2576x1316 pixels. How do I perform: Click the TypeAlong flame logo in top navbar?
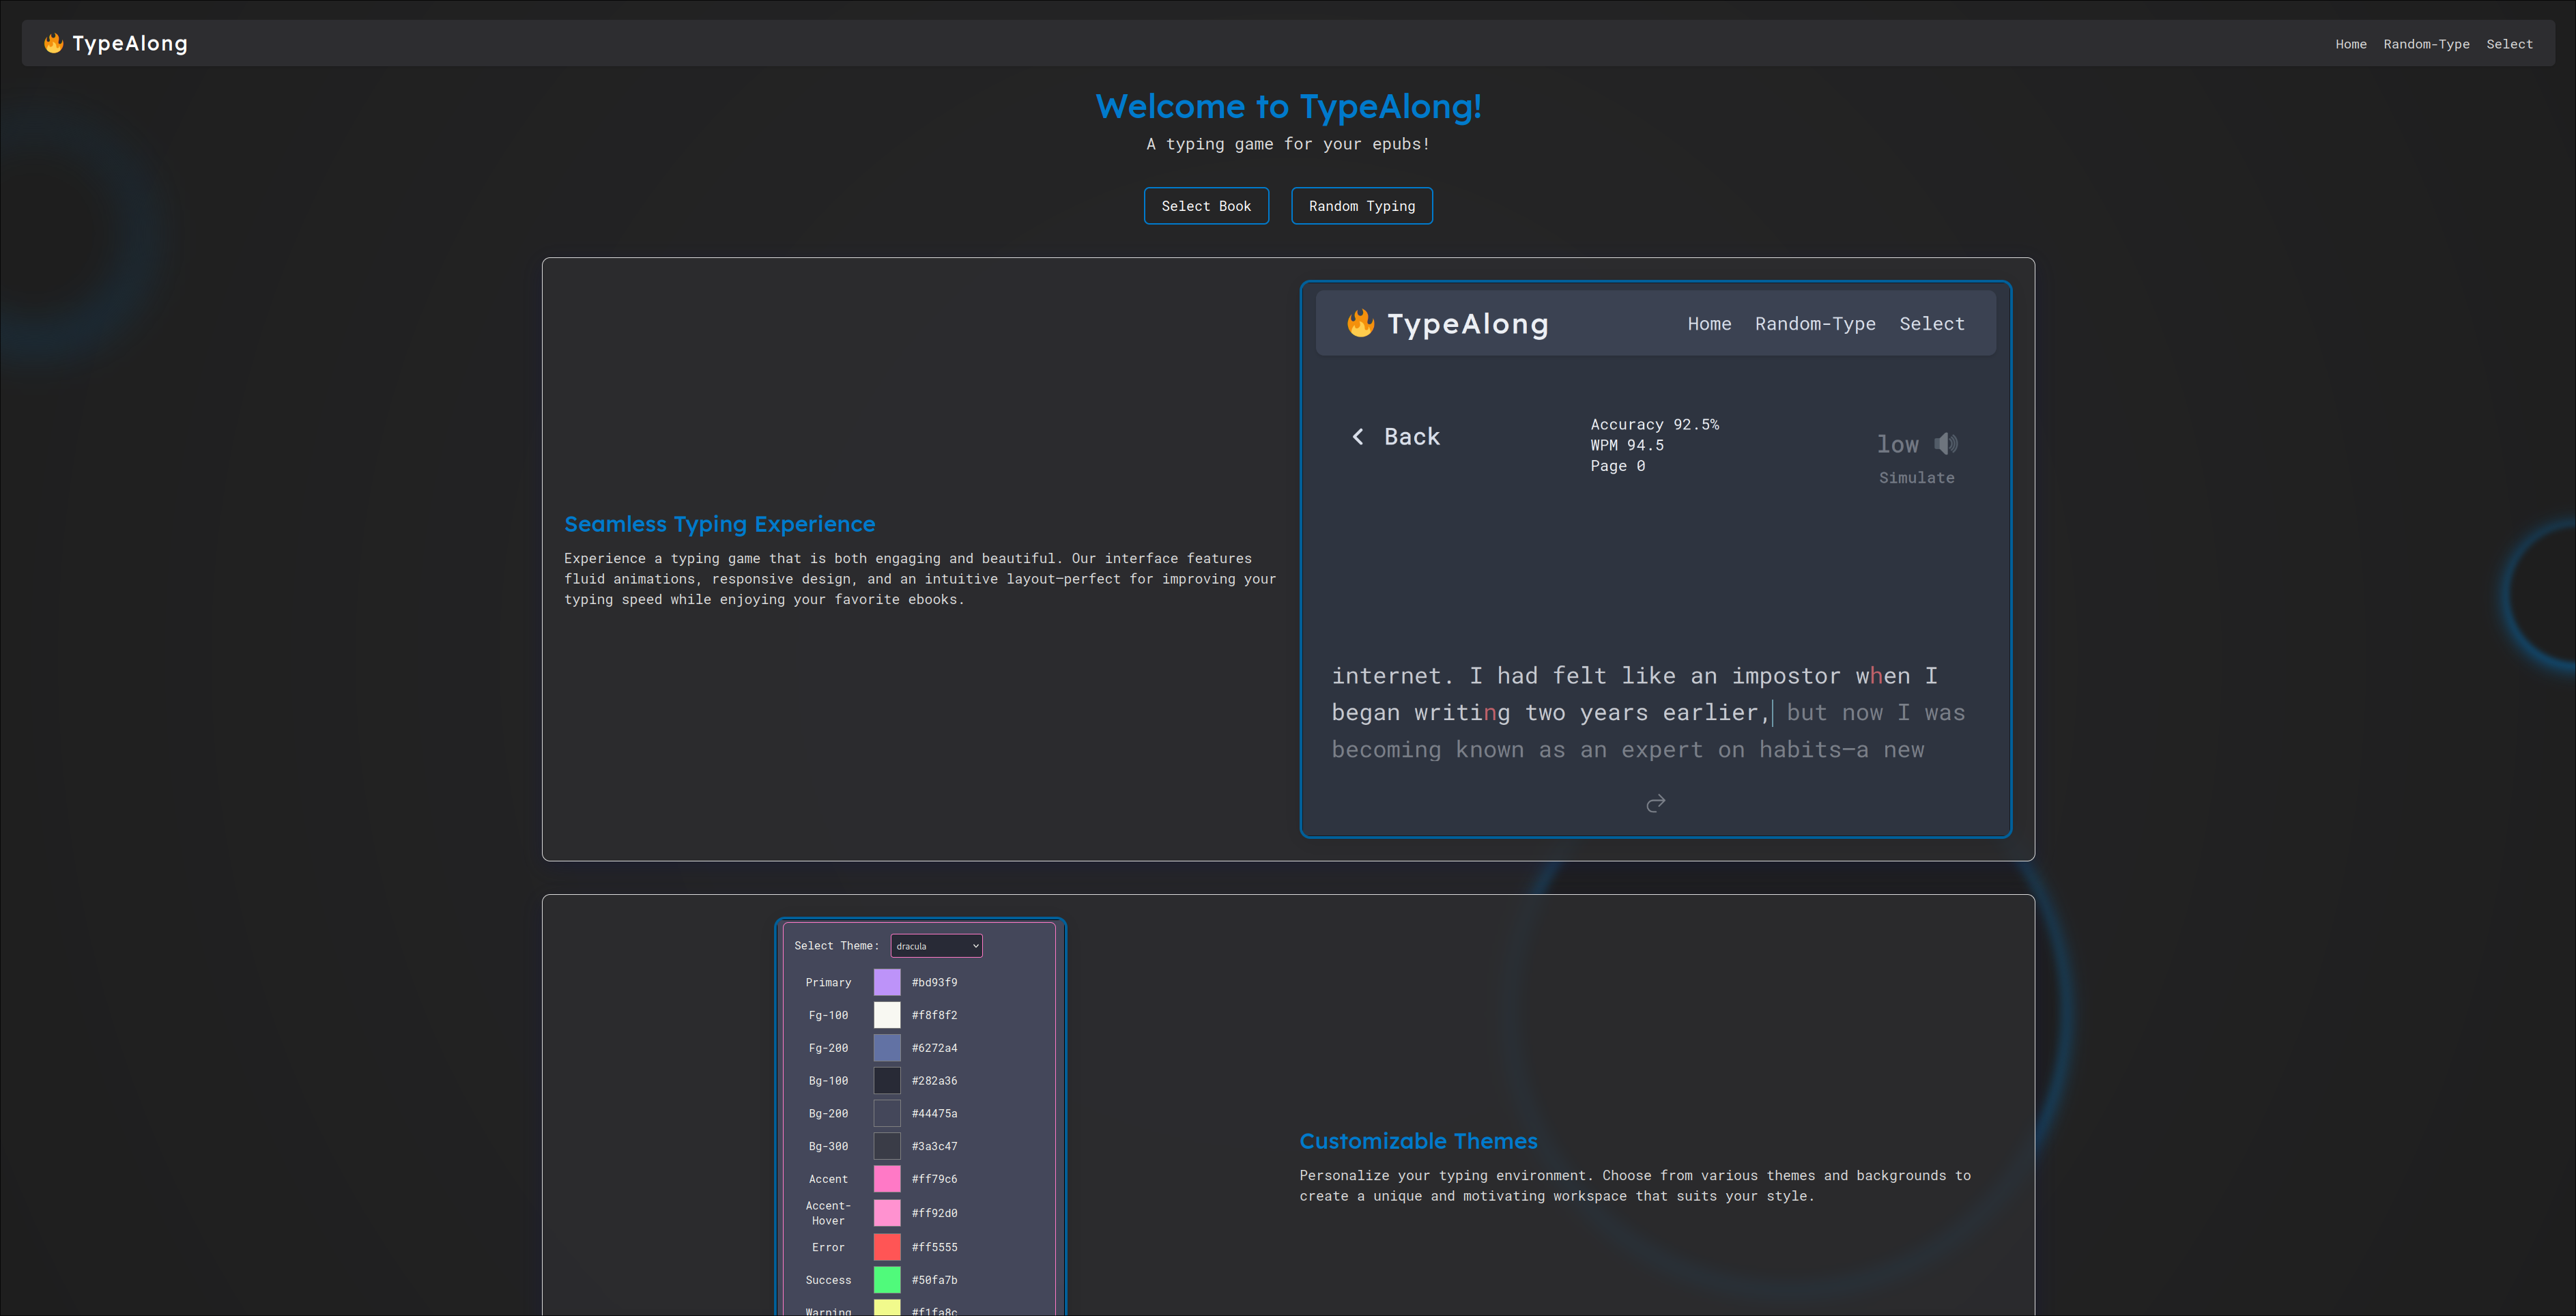coord(54,43)
